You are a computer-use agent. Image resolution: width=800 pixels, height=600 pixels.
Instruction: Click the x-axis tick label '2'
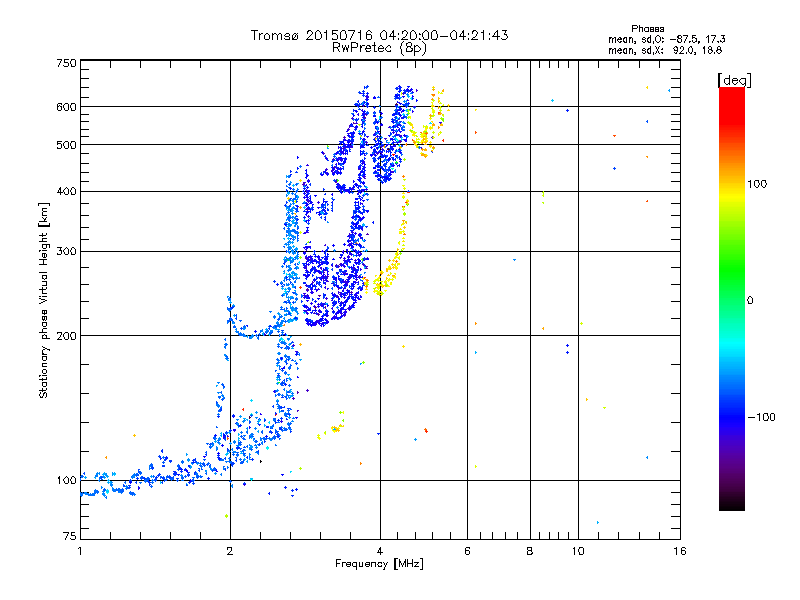coord(230,551)
